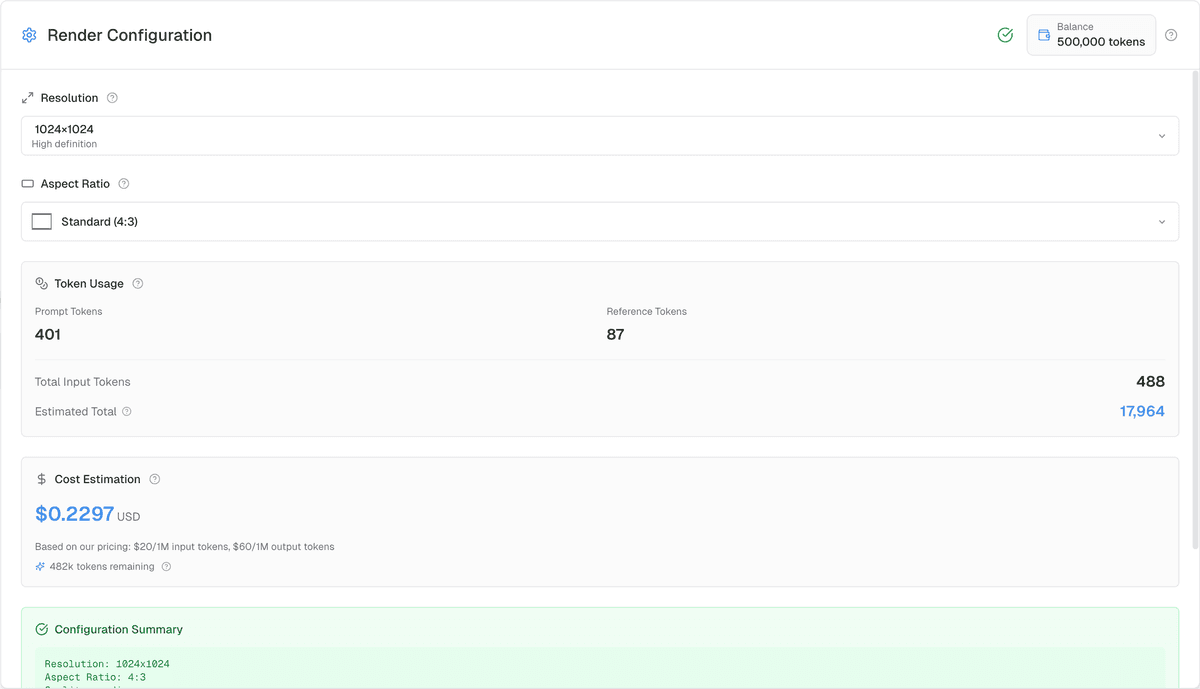Open the Resolution dropdown showing 1024×1024
The image size is (1200, 689).
point(600,135)
